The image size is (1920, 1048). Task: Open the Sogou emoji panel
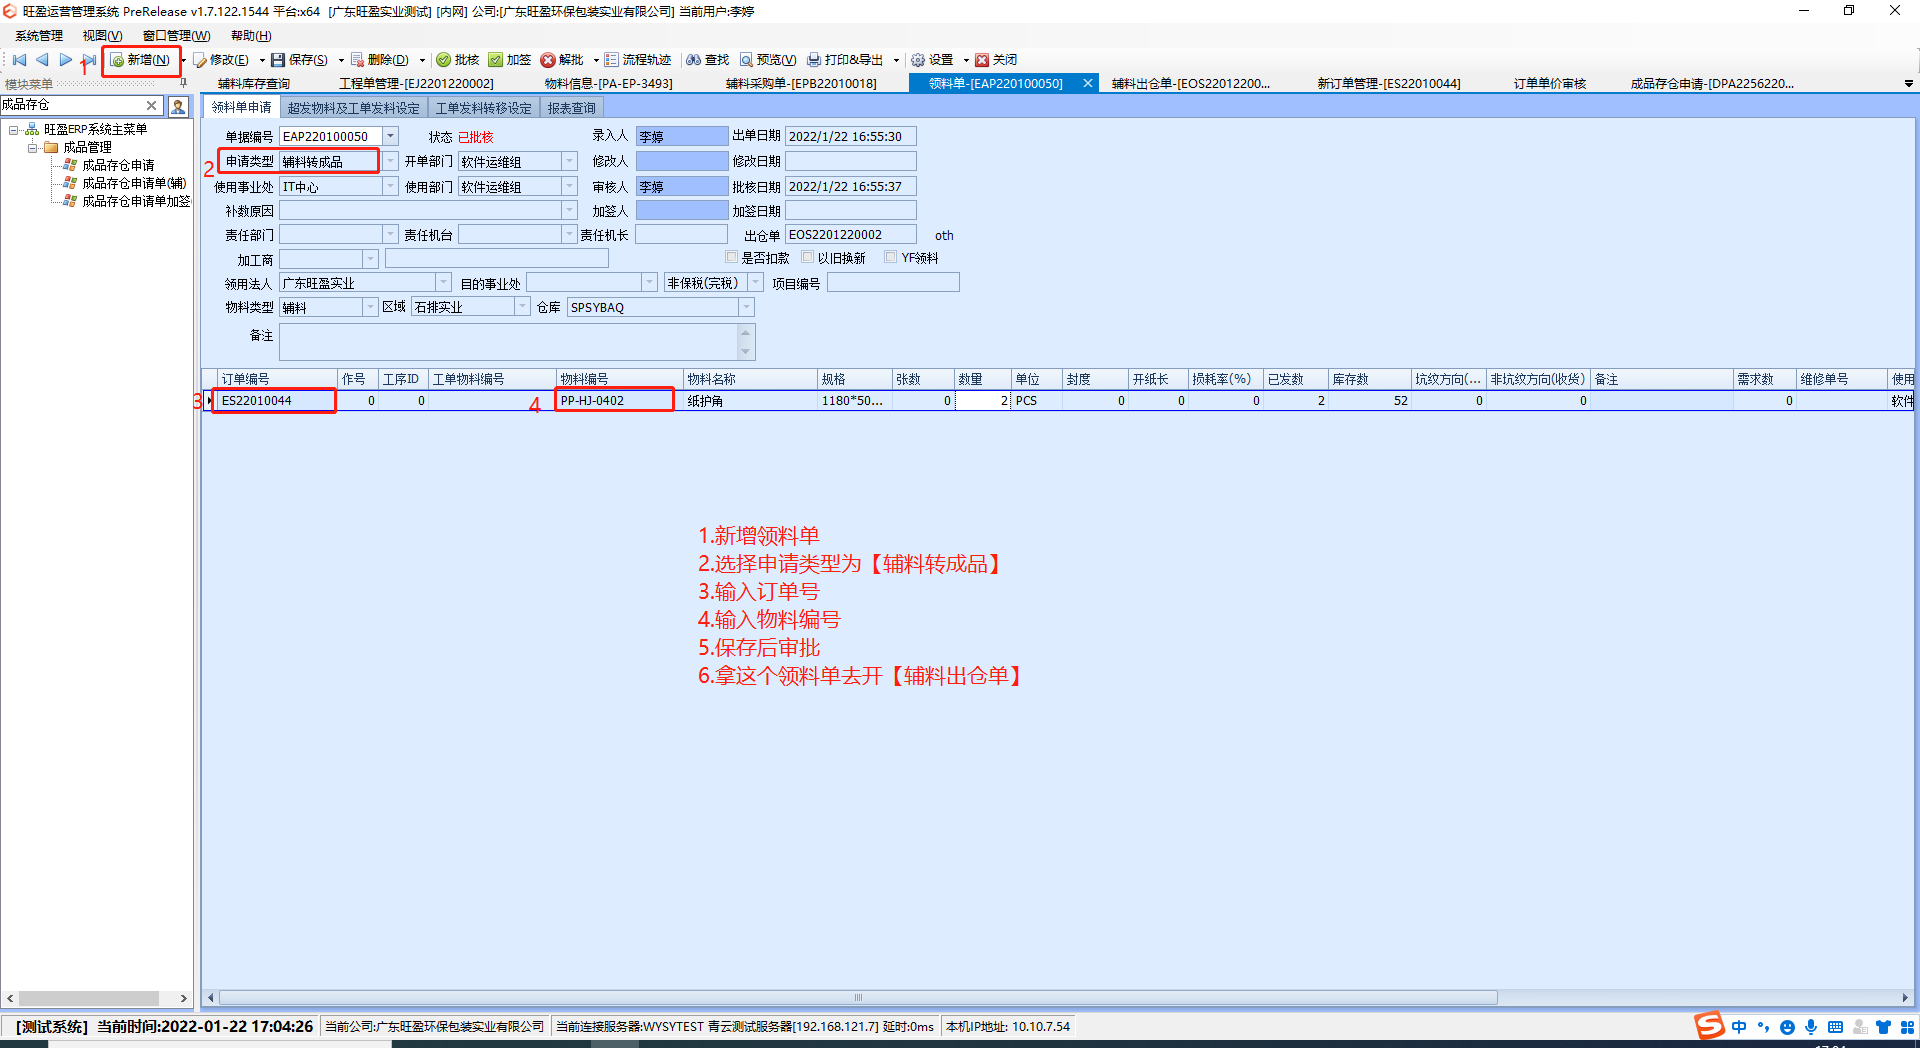pyautogui.click(x=1787, y=1027)
